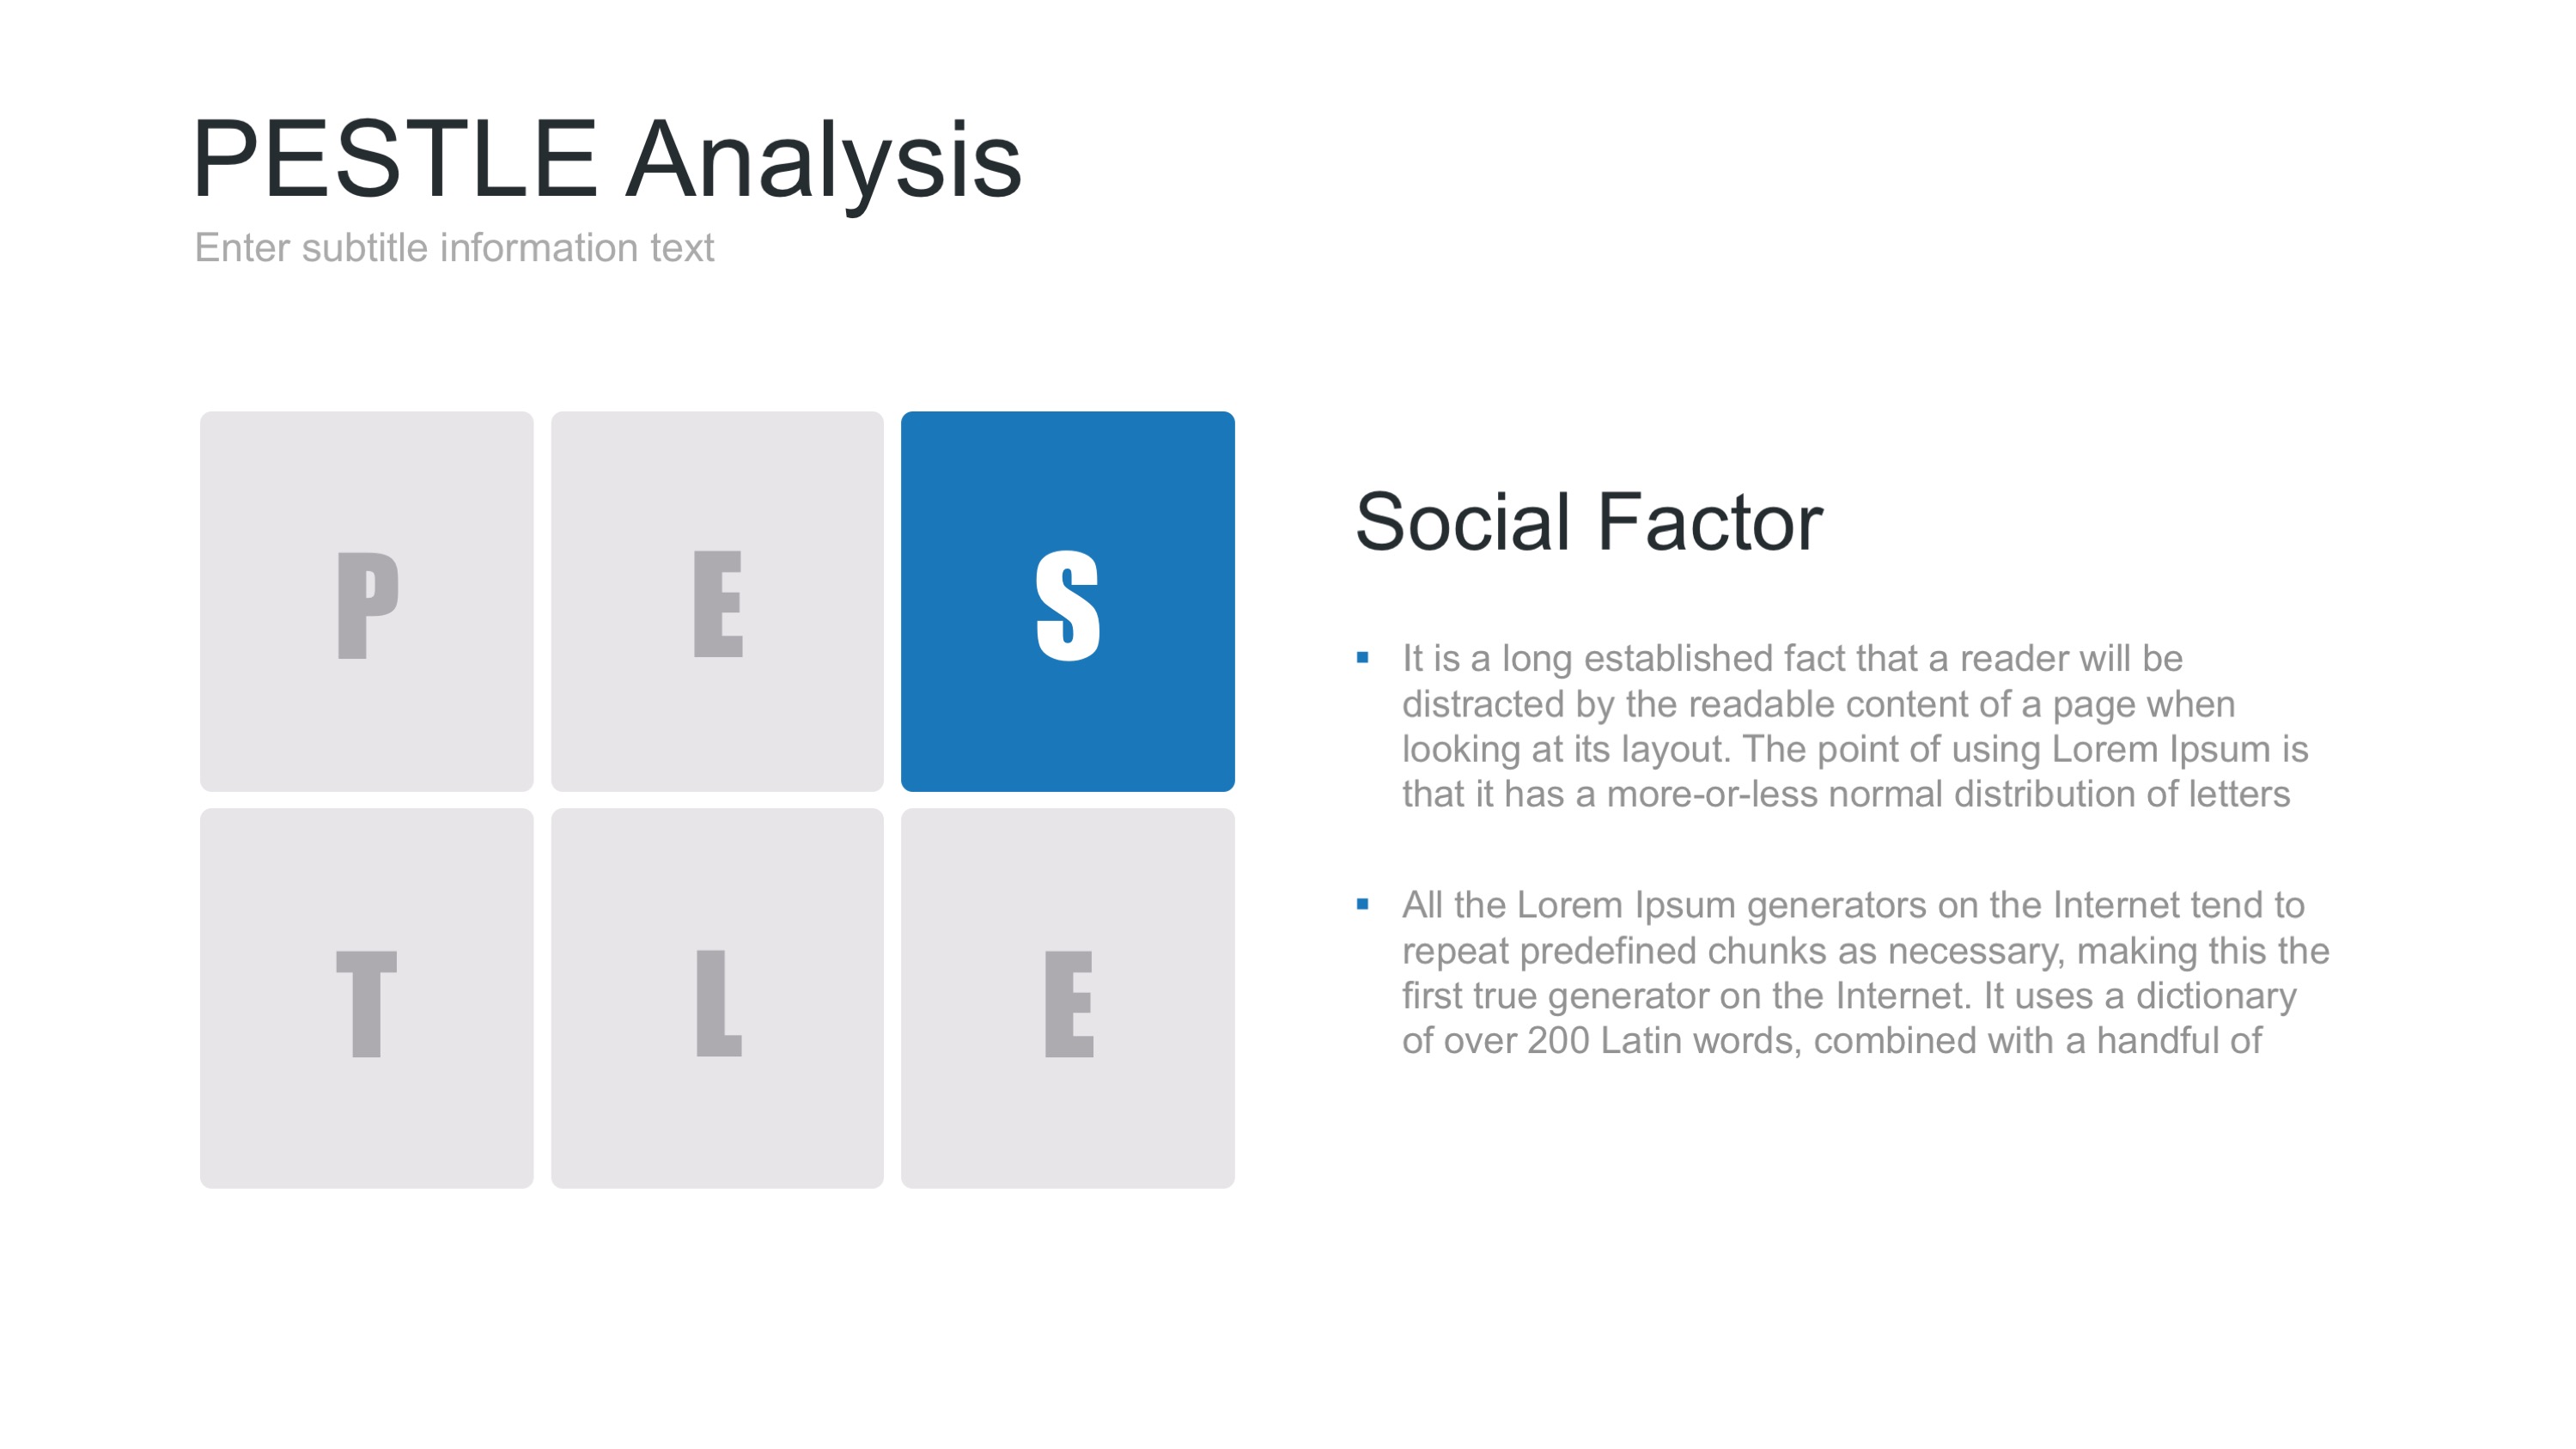The height and width of the screenshot is (1449, 2576).
Task: Select the top-row E tile
Action: click(717, 601)
